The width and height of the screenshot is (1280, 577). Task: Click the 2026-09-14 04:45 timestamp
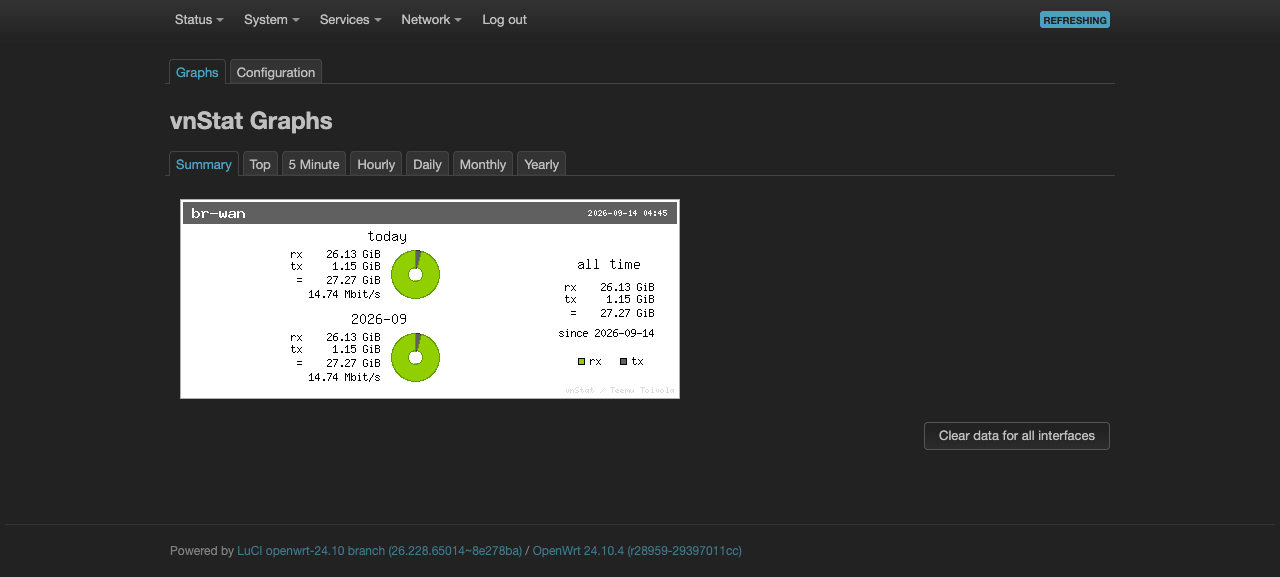(x=627, y=213)
